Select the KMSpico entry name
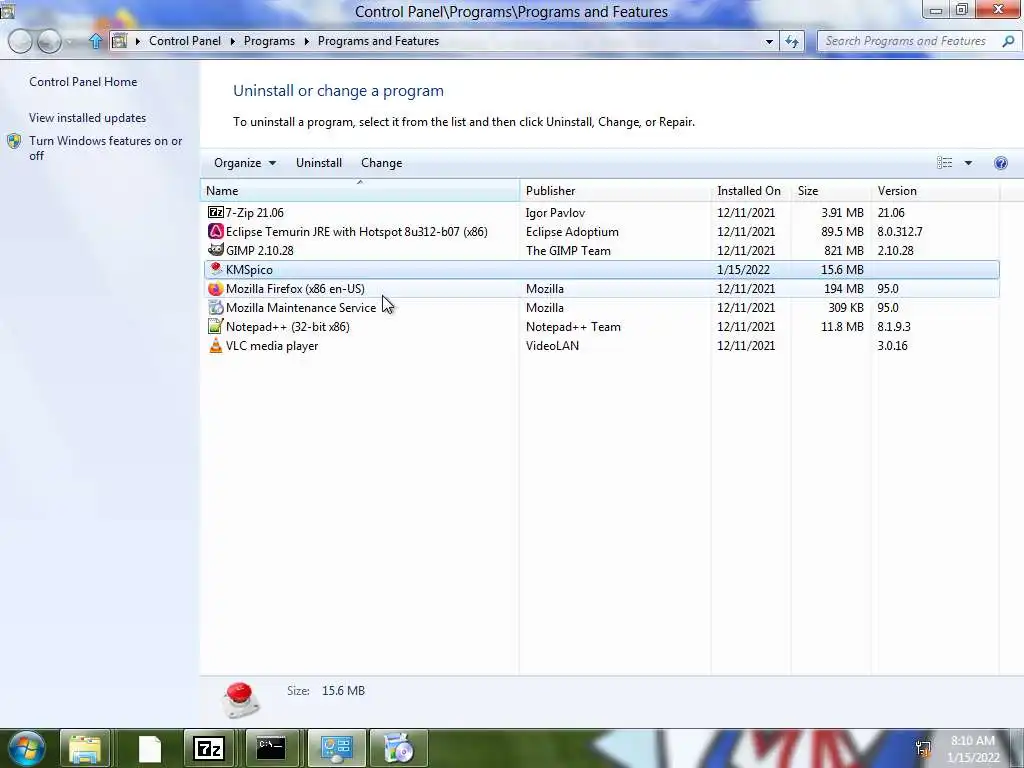This screenshot has height=768, width=1024. coord(249,270)
